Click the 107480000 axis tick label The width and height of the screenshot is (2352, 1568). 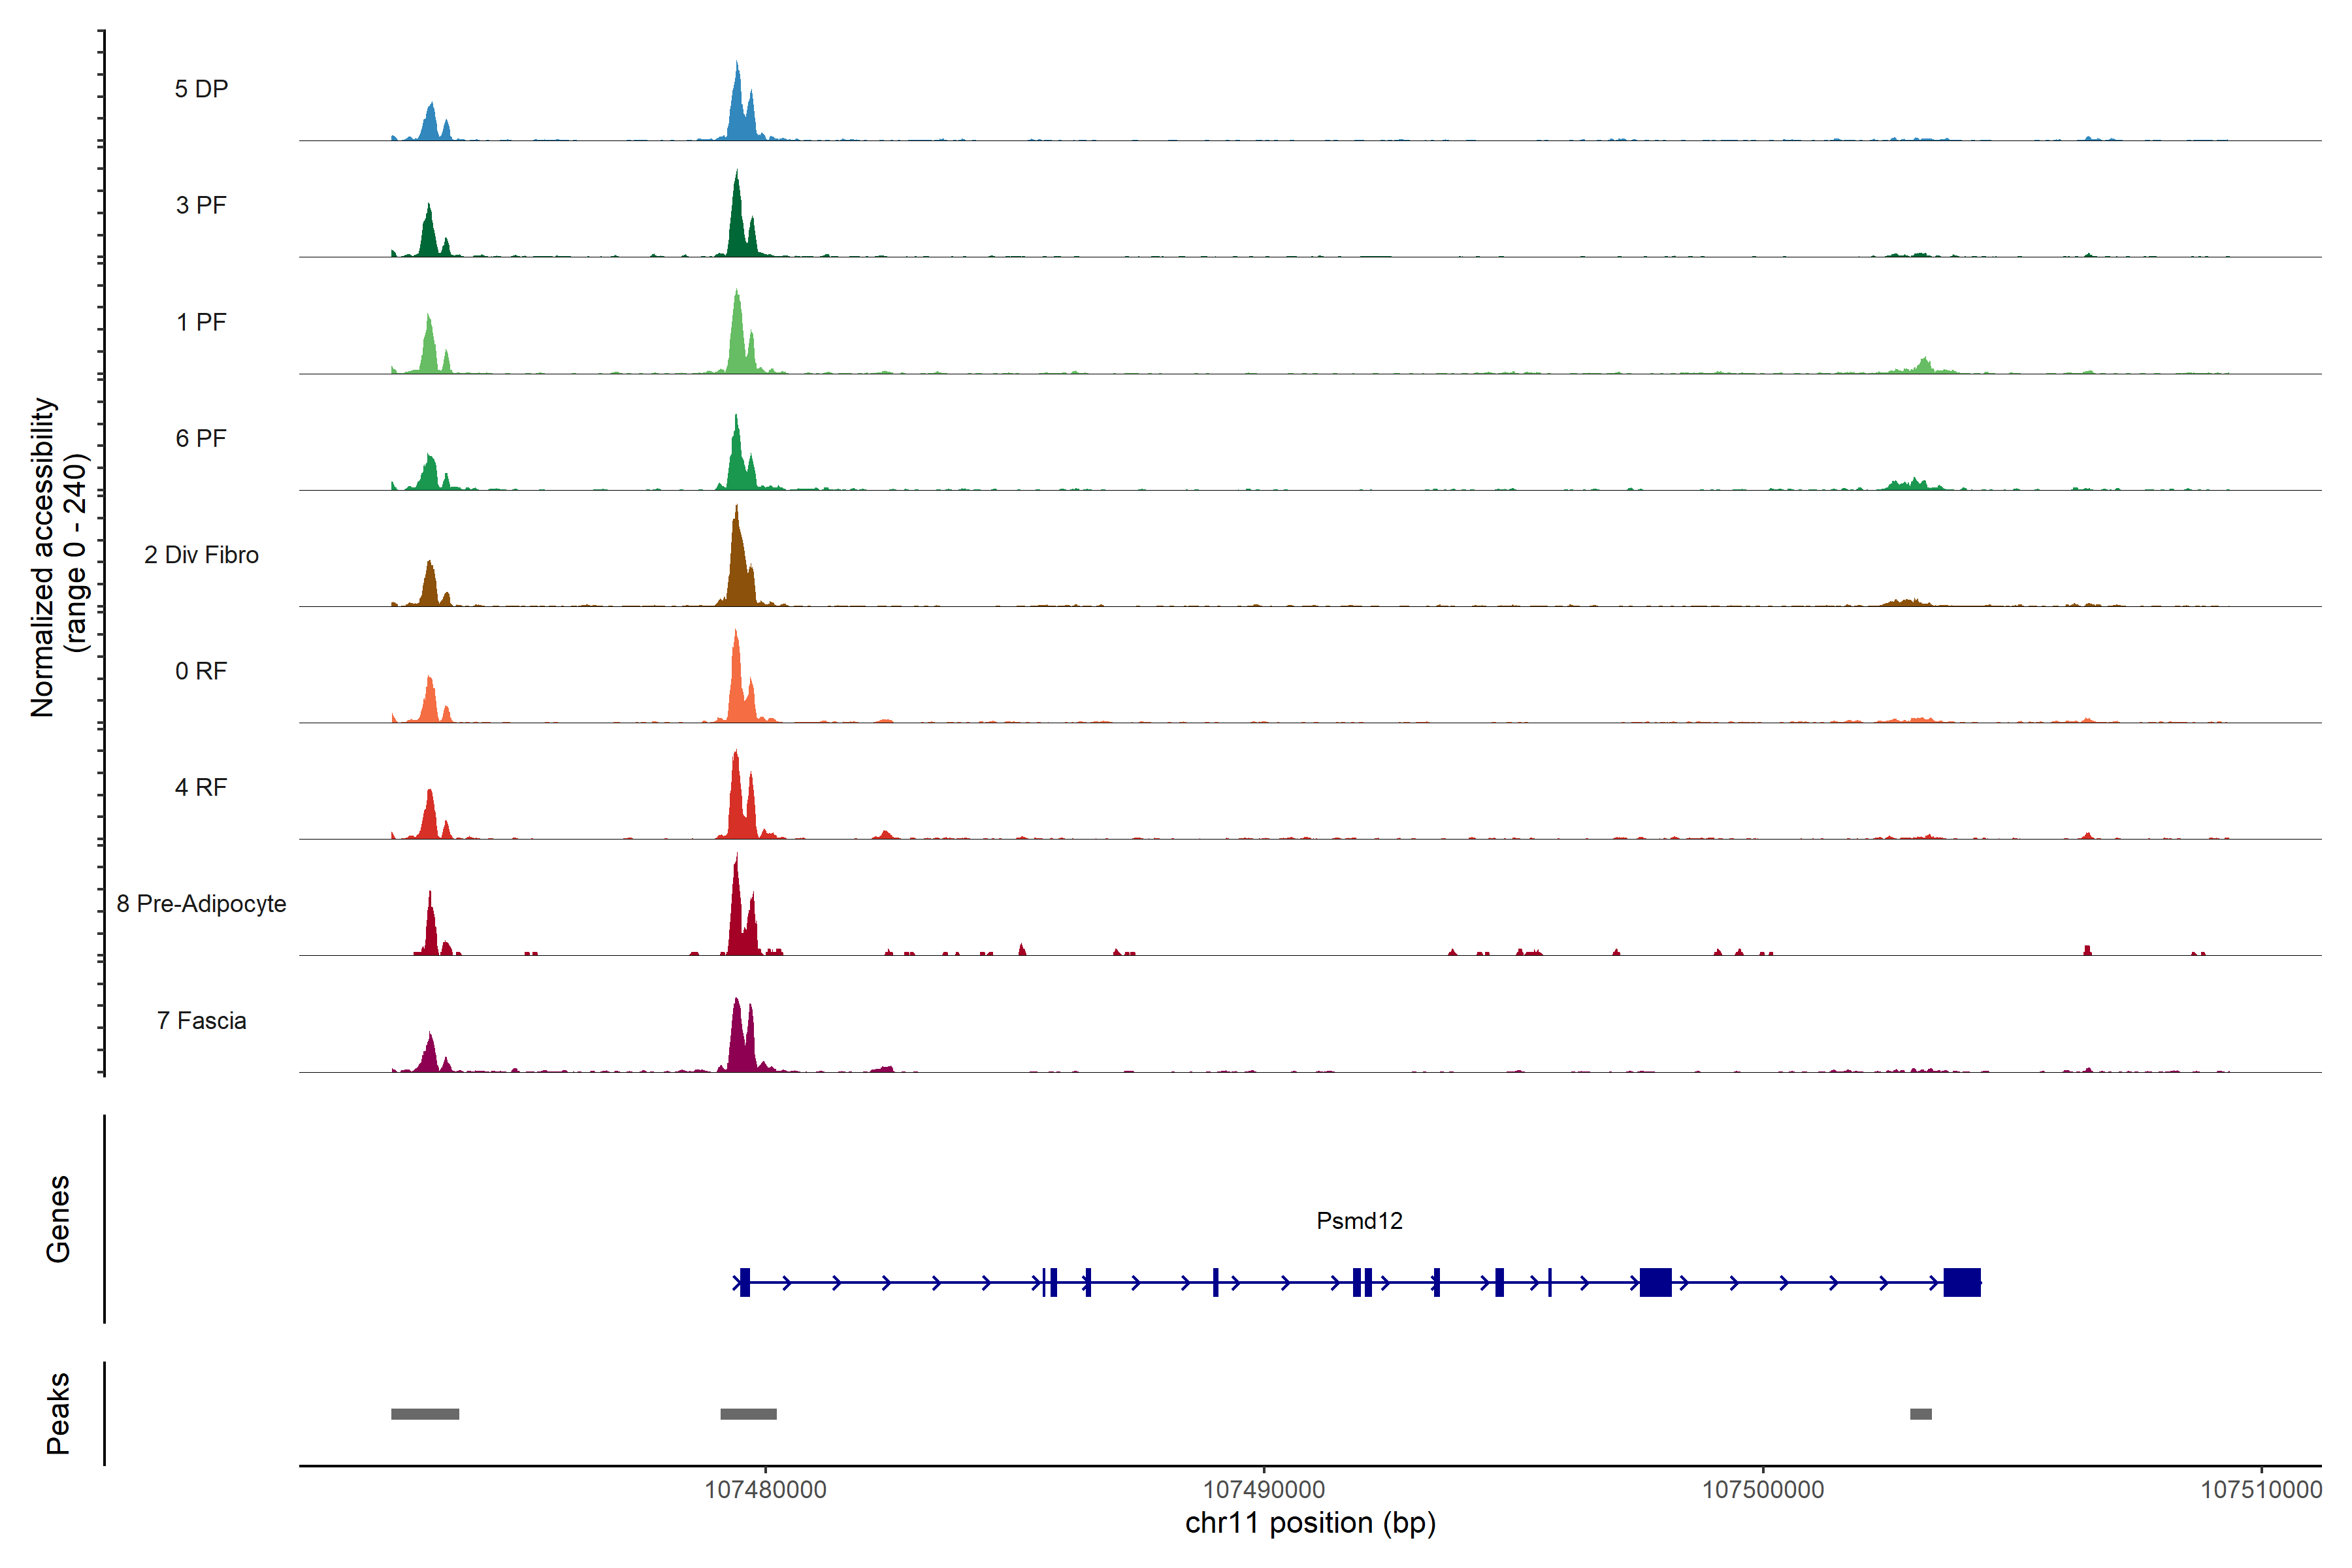tap(765, 1489)
